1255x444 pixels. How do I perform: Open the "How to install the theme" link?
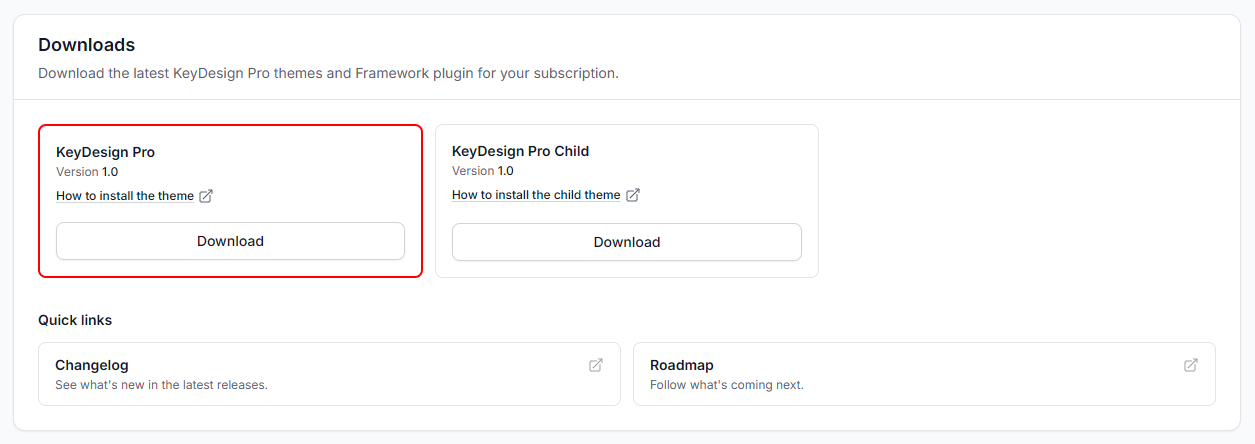125,196
